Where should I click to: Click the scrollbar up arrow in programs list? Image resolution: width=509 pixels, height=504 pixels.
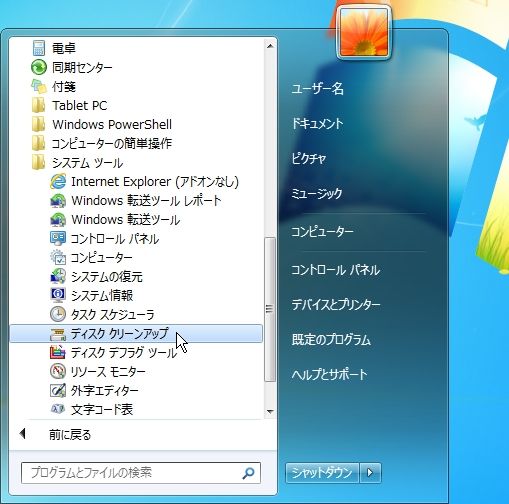(x=270, y=46)
